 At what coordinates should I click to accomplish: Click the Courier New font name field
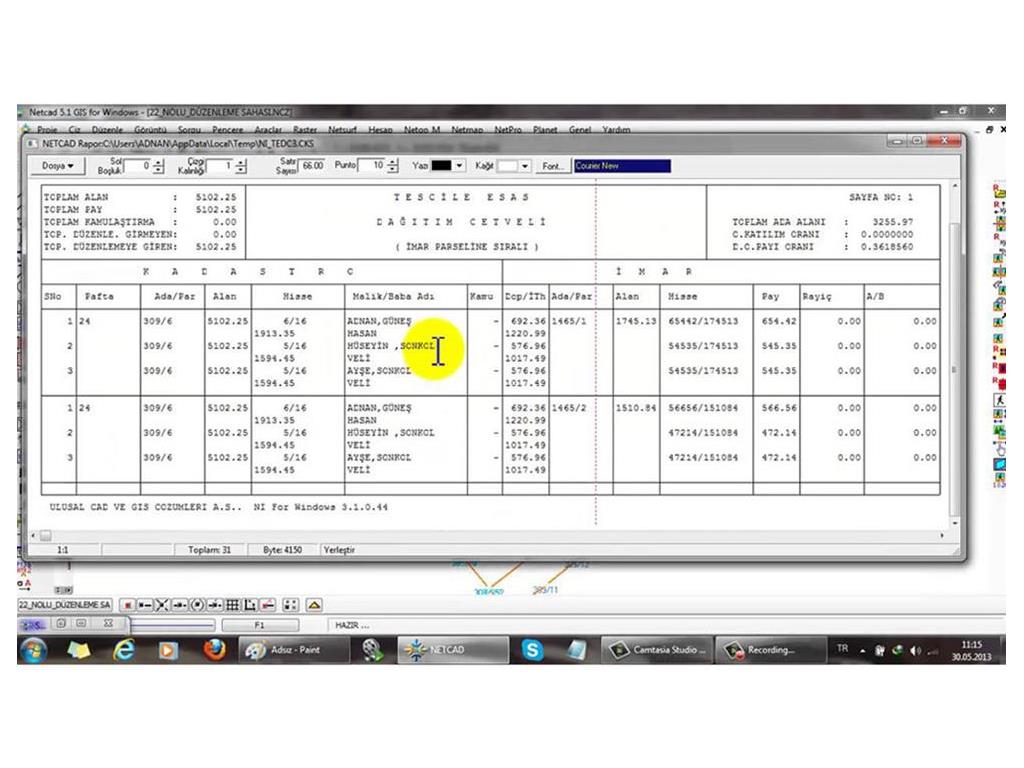click(x=621, y=166)
